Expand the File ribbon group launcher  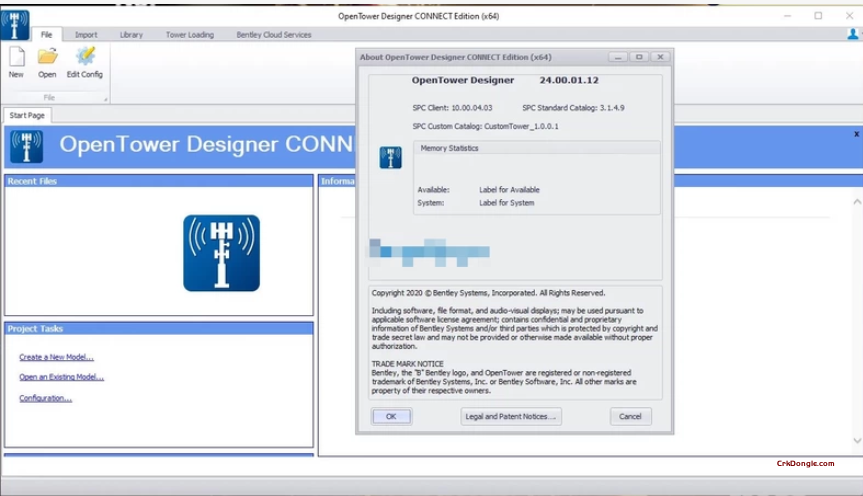105,99
